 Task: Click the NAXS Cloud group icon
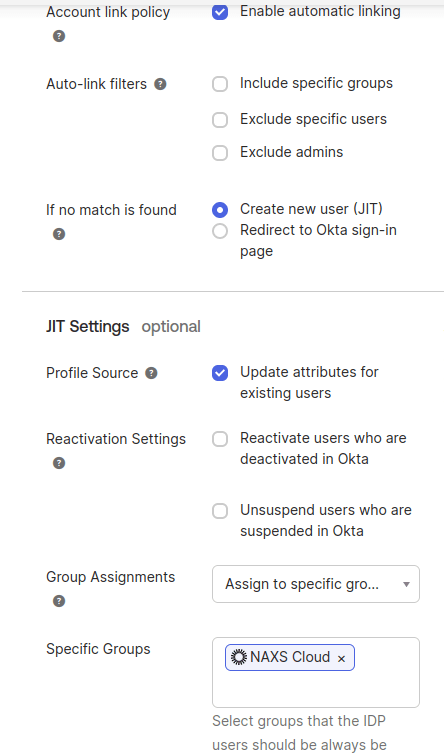click(239, 657)
